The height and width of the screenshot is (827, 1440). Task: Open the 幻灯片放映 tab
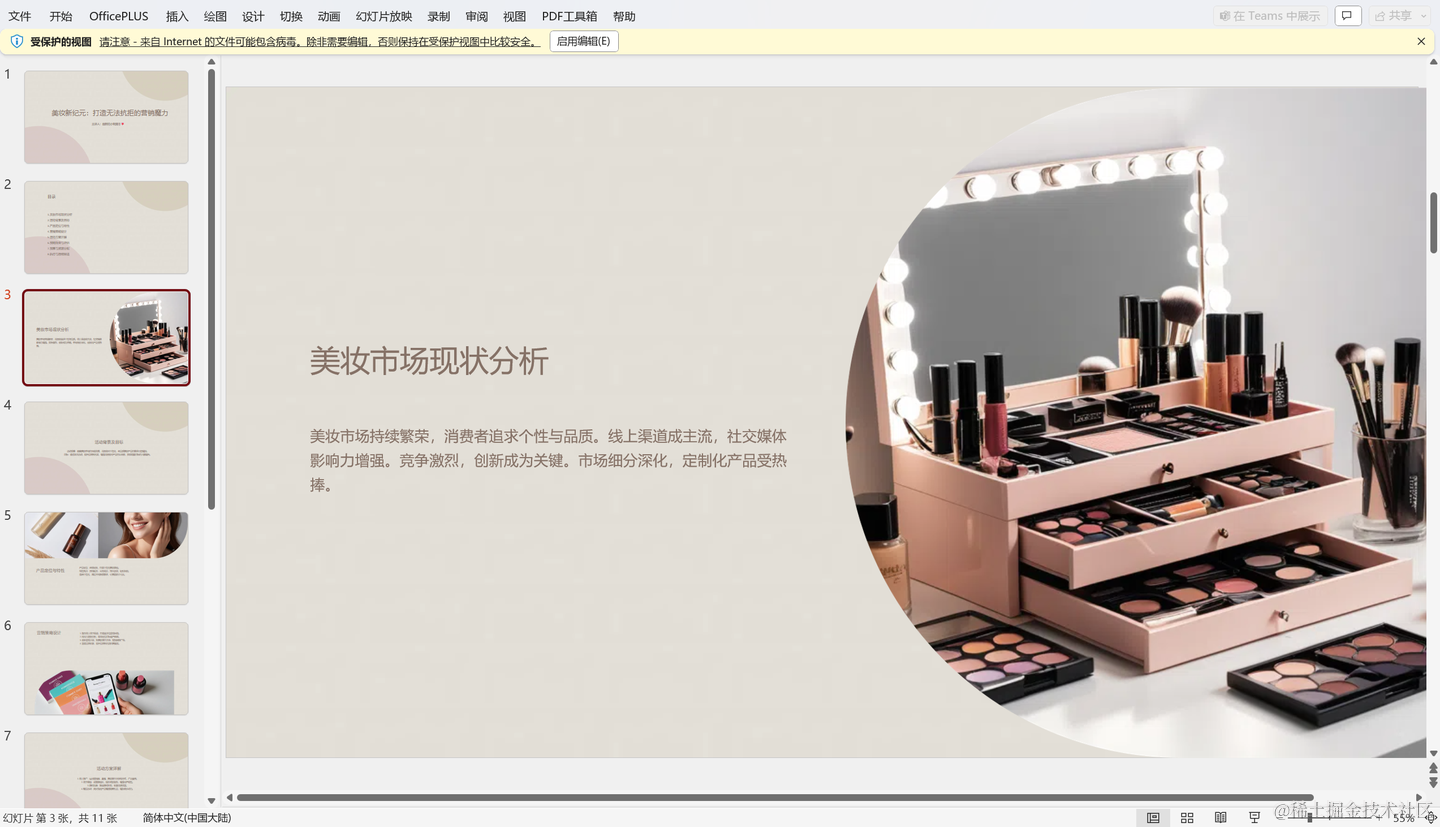click(384, 16)
